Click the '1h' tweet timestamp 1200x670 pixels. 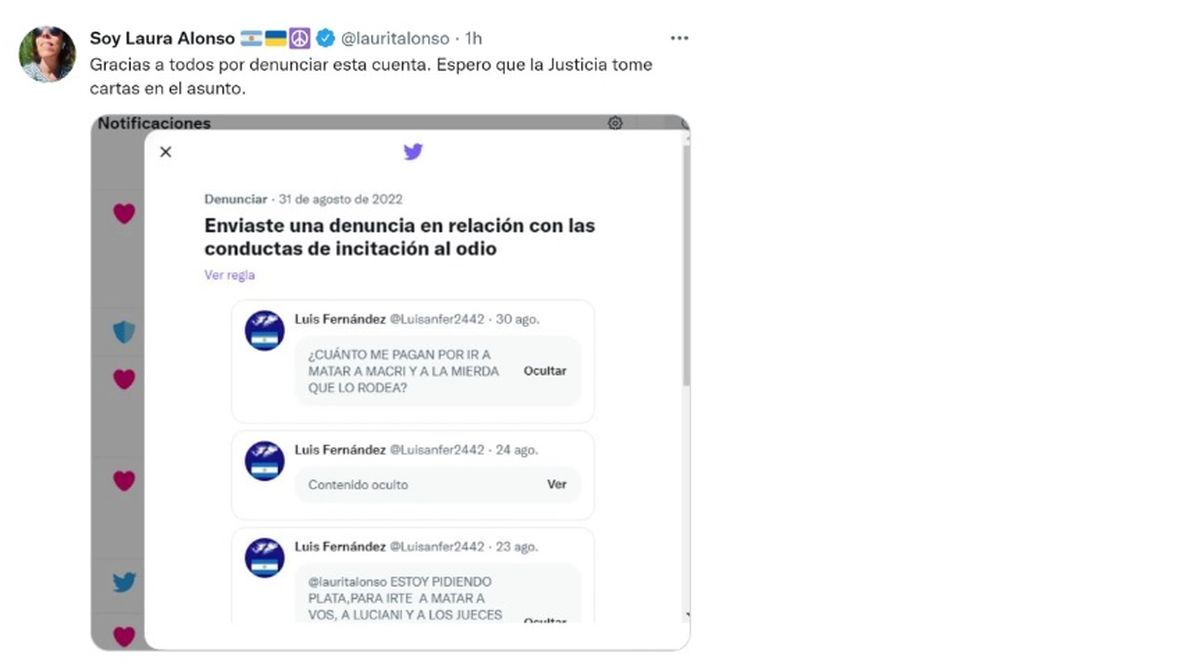click(474, 38)
